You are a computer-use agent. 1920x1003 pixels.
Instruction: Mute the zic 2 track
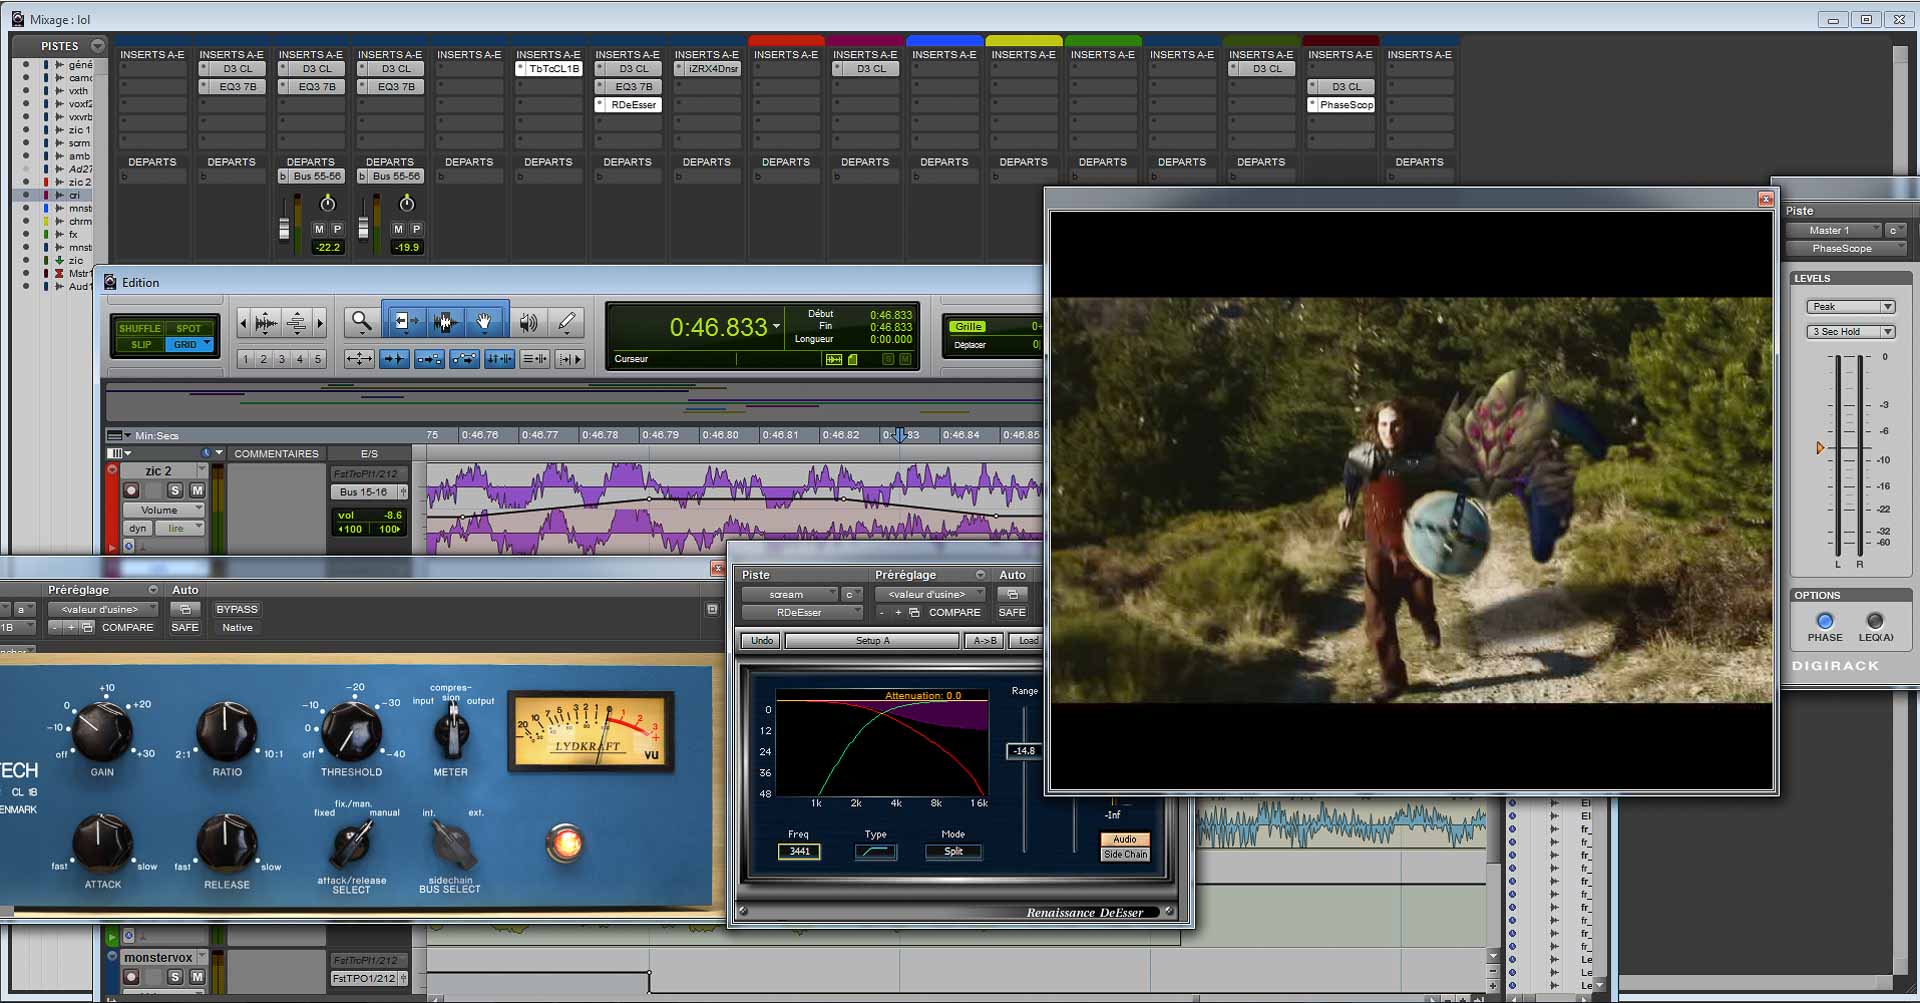pyautogui.click(x=197, y=490)
